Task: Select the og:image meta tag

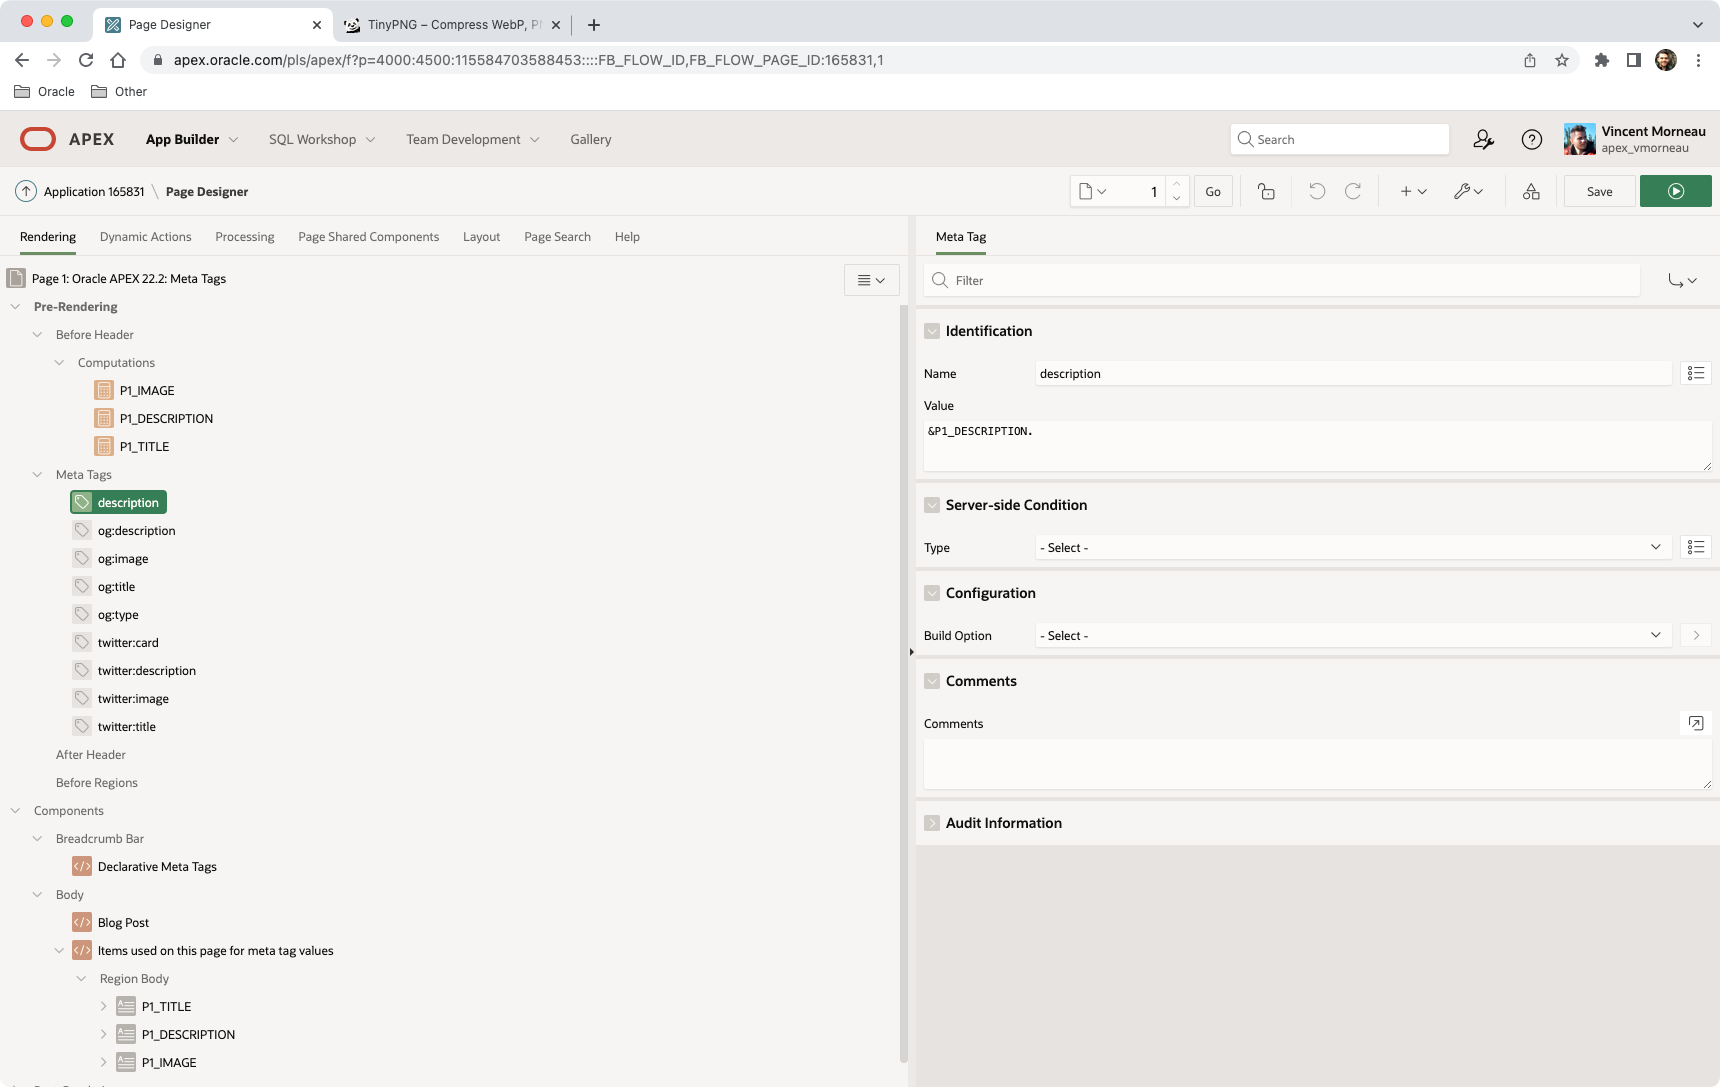Action: 123,559
